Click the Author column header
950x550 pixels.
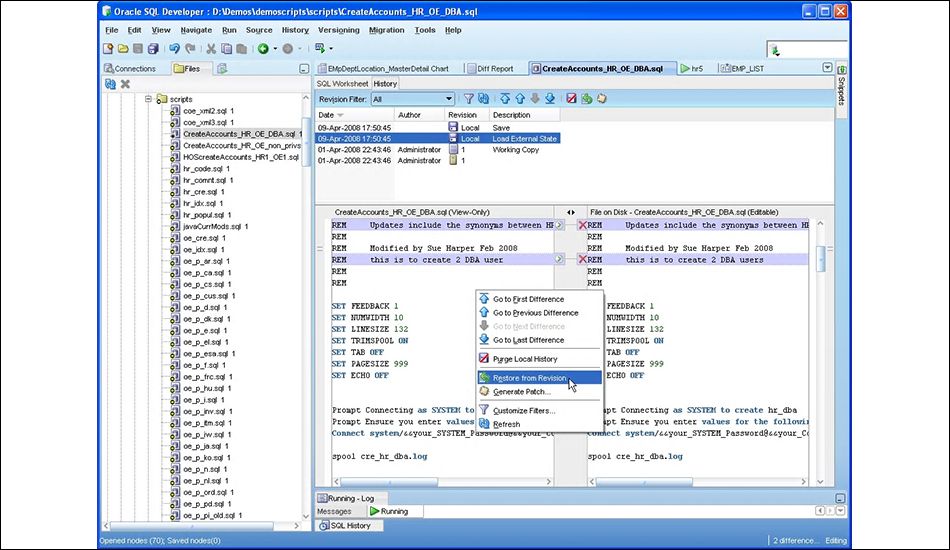418,114
